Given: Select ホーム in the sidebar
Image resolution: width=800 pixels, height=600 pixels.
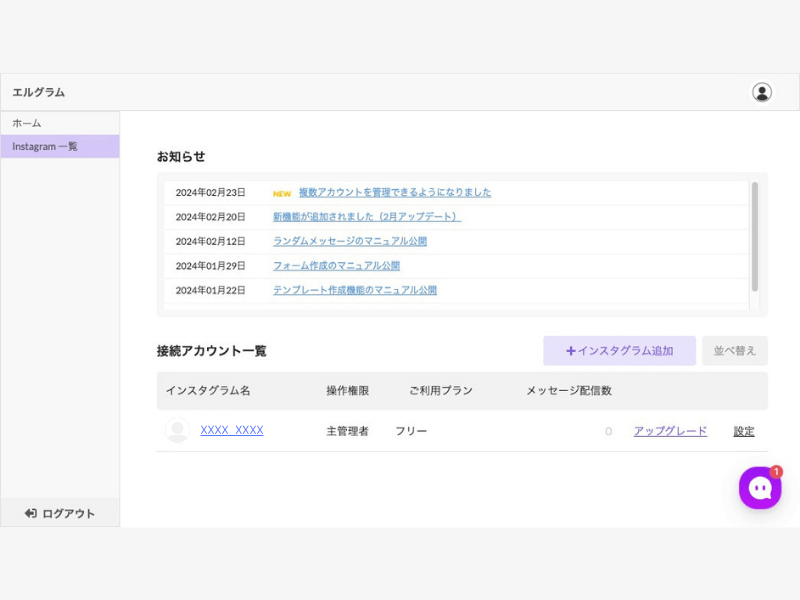Looking at the screenshot, I should click(27, 123).
